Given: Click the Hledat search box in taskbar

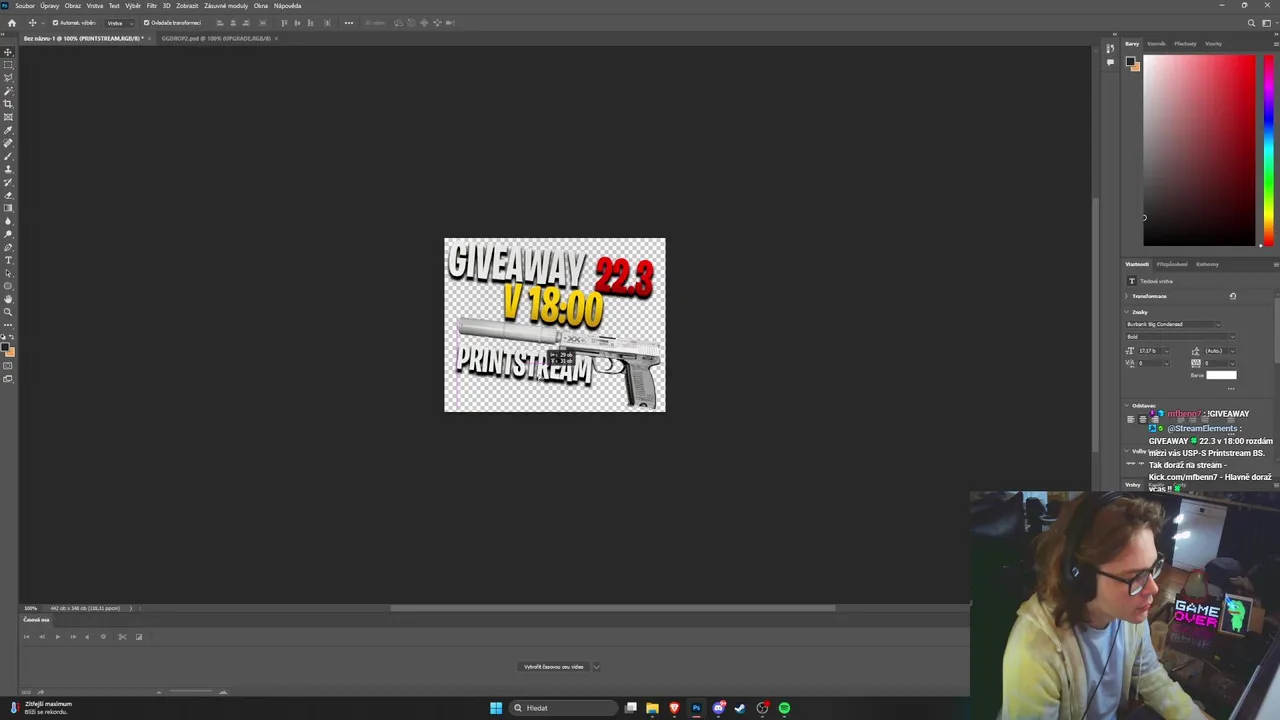Looking at the screenshot, I should 563,708.
